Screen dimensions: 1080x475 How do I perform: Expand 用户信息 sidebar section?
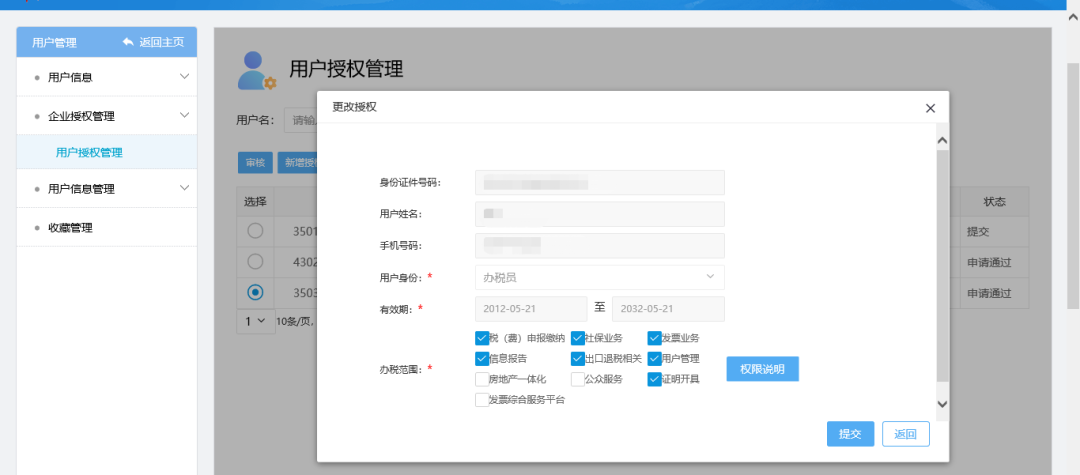(107, 77)
